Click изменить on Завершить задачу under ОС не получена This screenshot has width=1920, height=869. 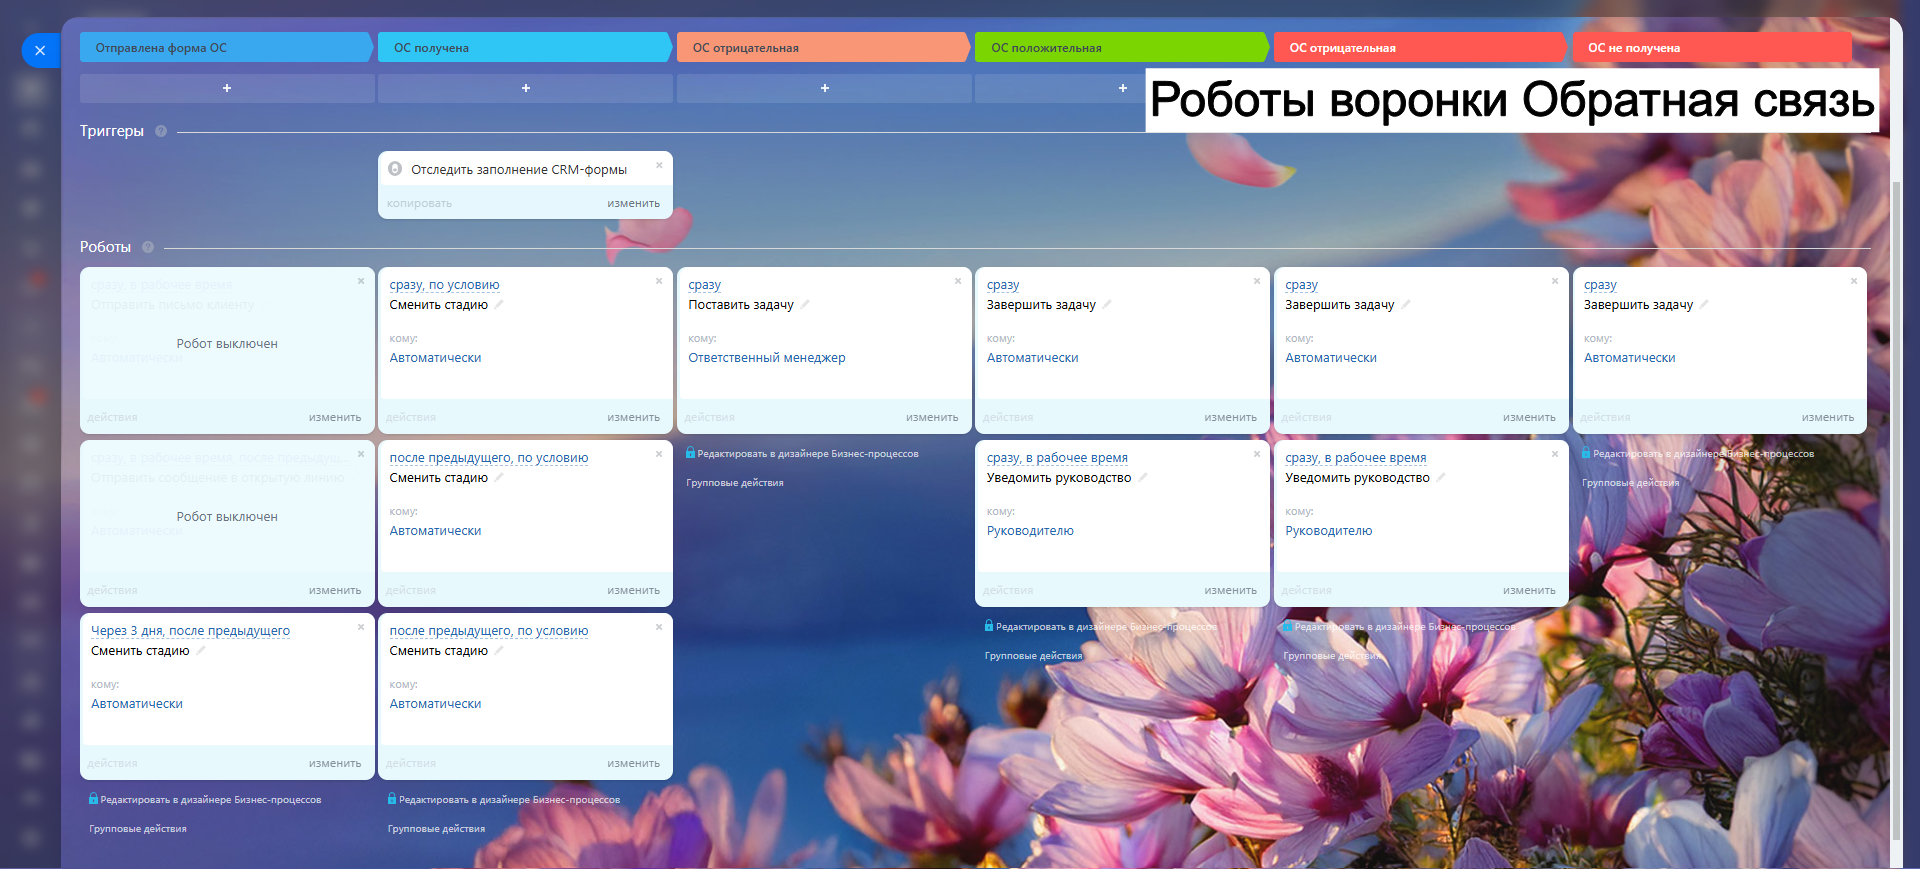click(x=1828, y=417)
